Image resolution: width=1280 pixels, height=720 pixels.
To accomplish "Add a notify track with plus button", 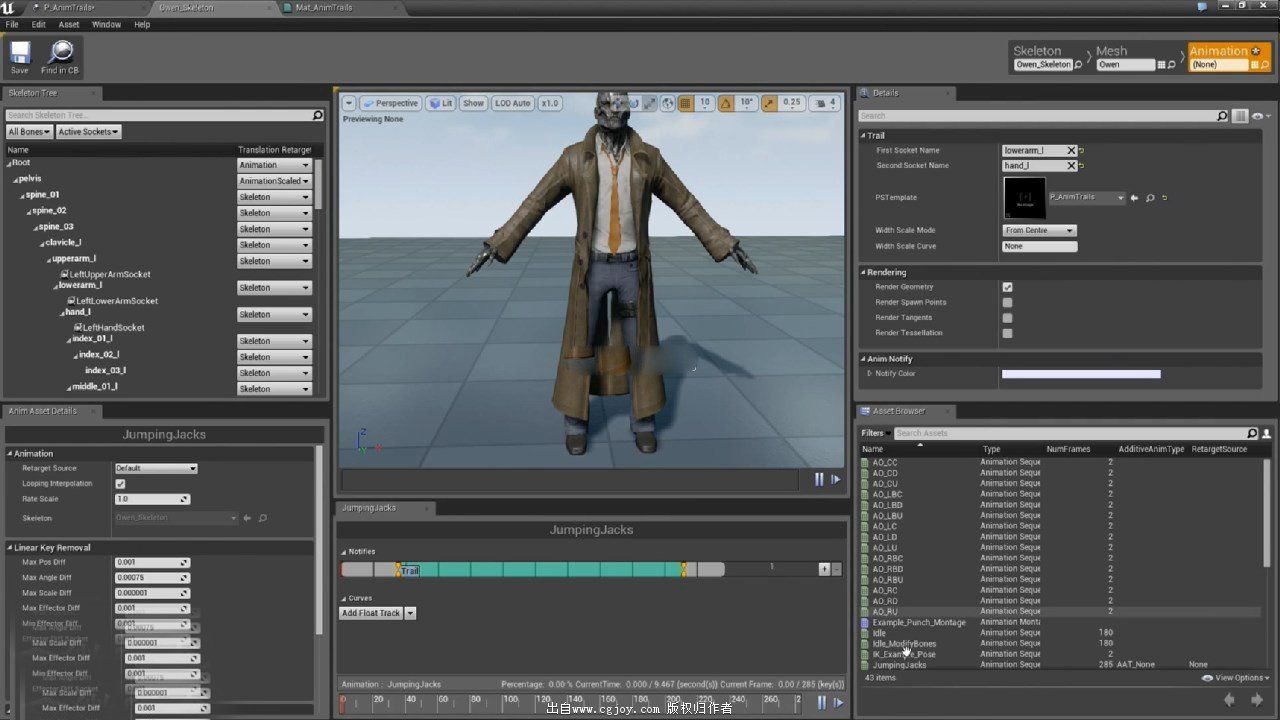I will 824,568.
